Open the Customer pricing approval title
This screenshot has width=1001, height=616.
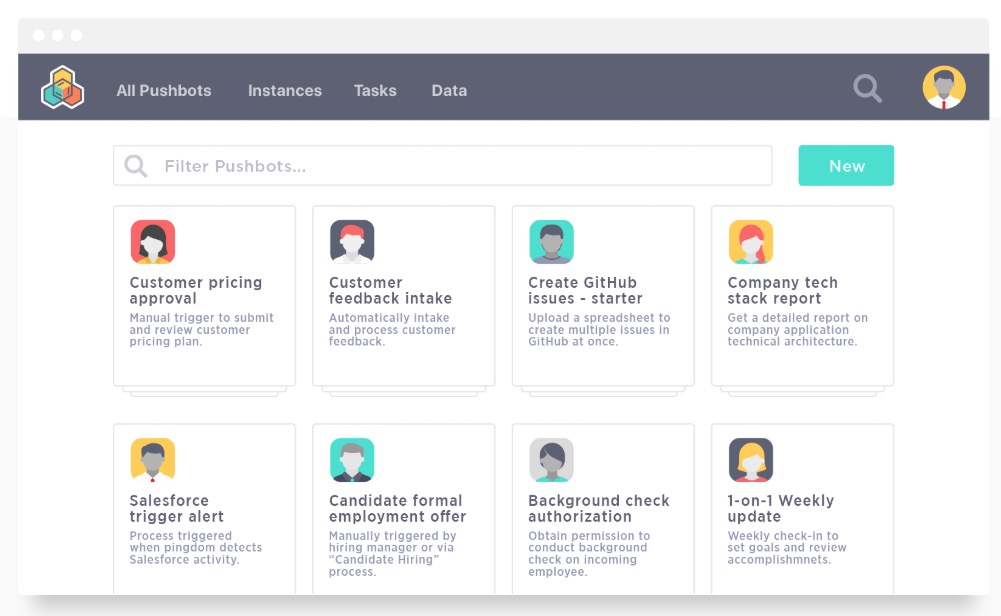click(x=196, y=290)
